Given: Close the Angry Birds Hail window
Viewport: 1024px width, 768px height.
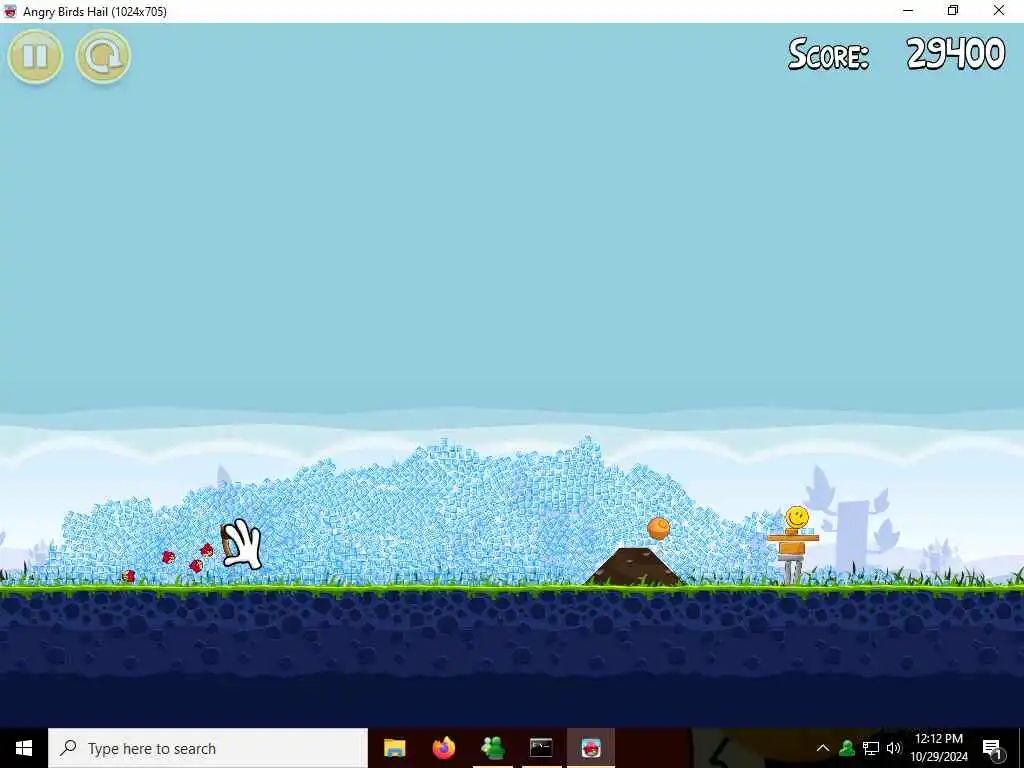Looking at the screenshot, I should (x=999, y=10).
